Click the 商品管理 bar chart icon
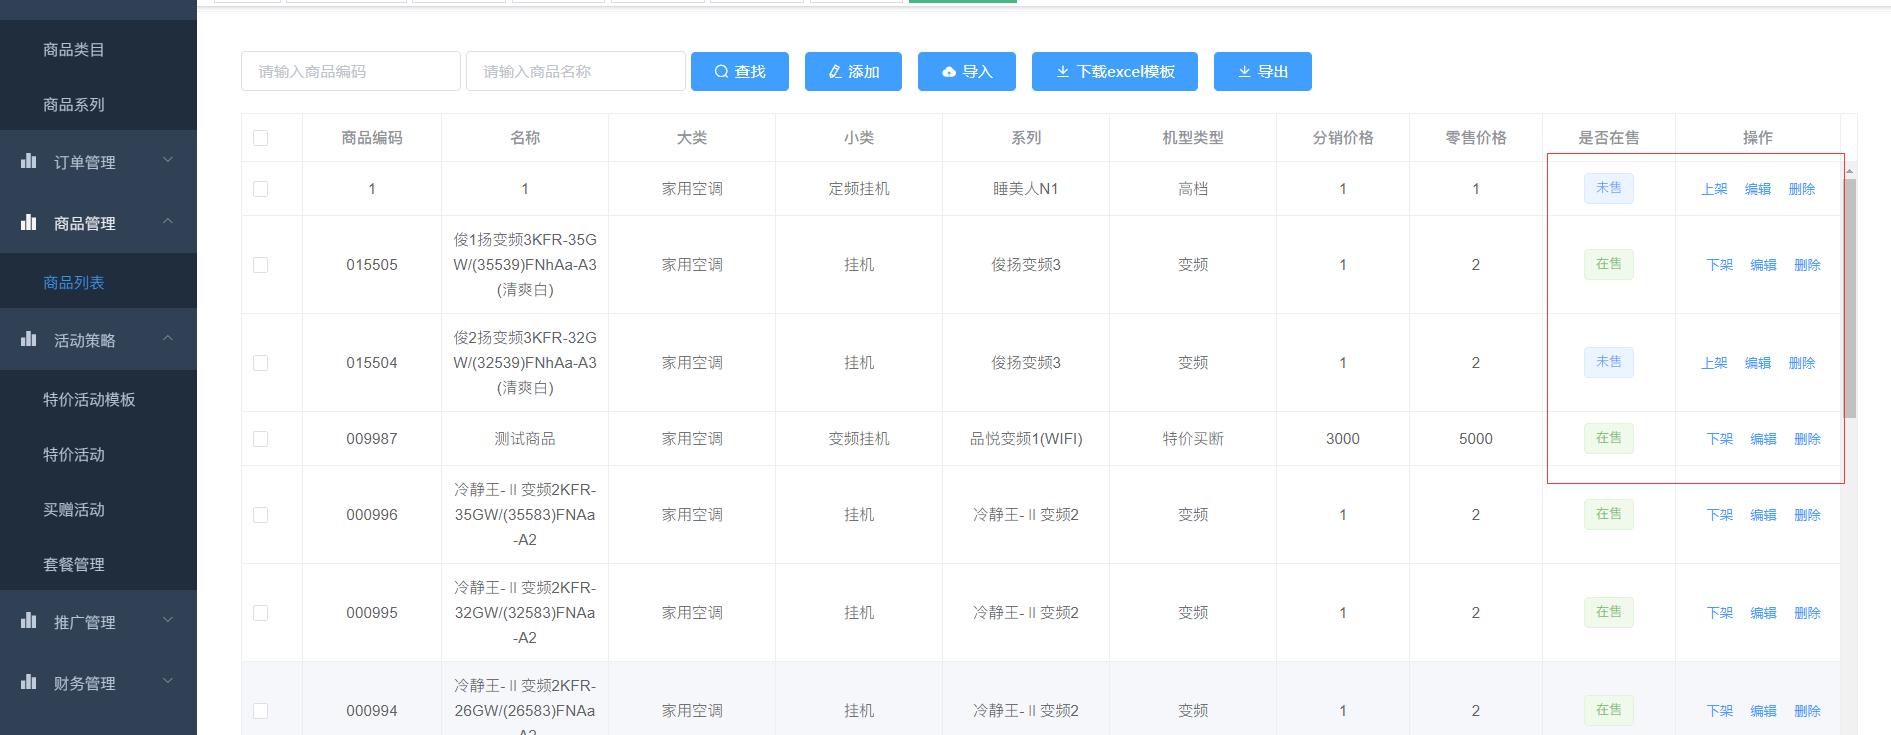This screenshot has width=1891, height=735. pyautogui.click(x=29, y=222)
